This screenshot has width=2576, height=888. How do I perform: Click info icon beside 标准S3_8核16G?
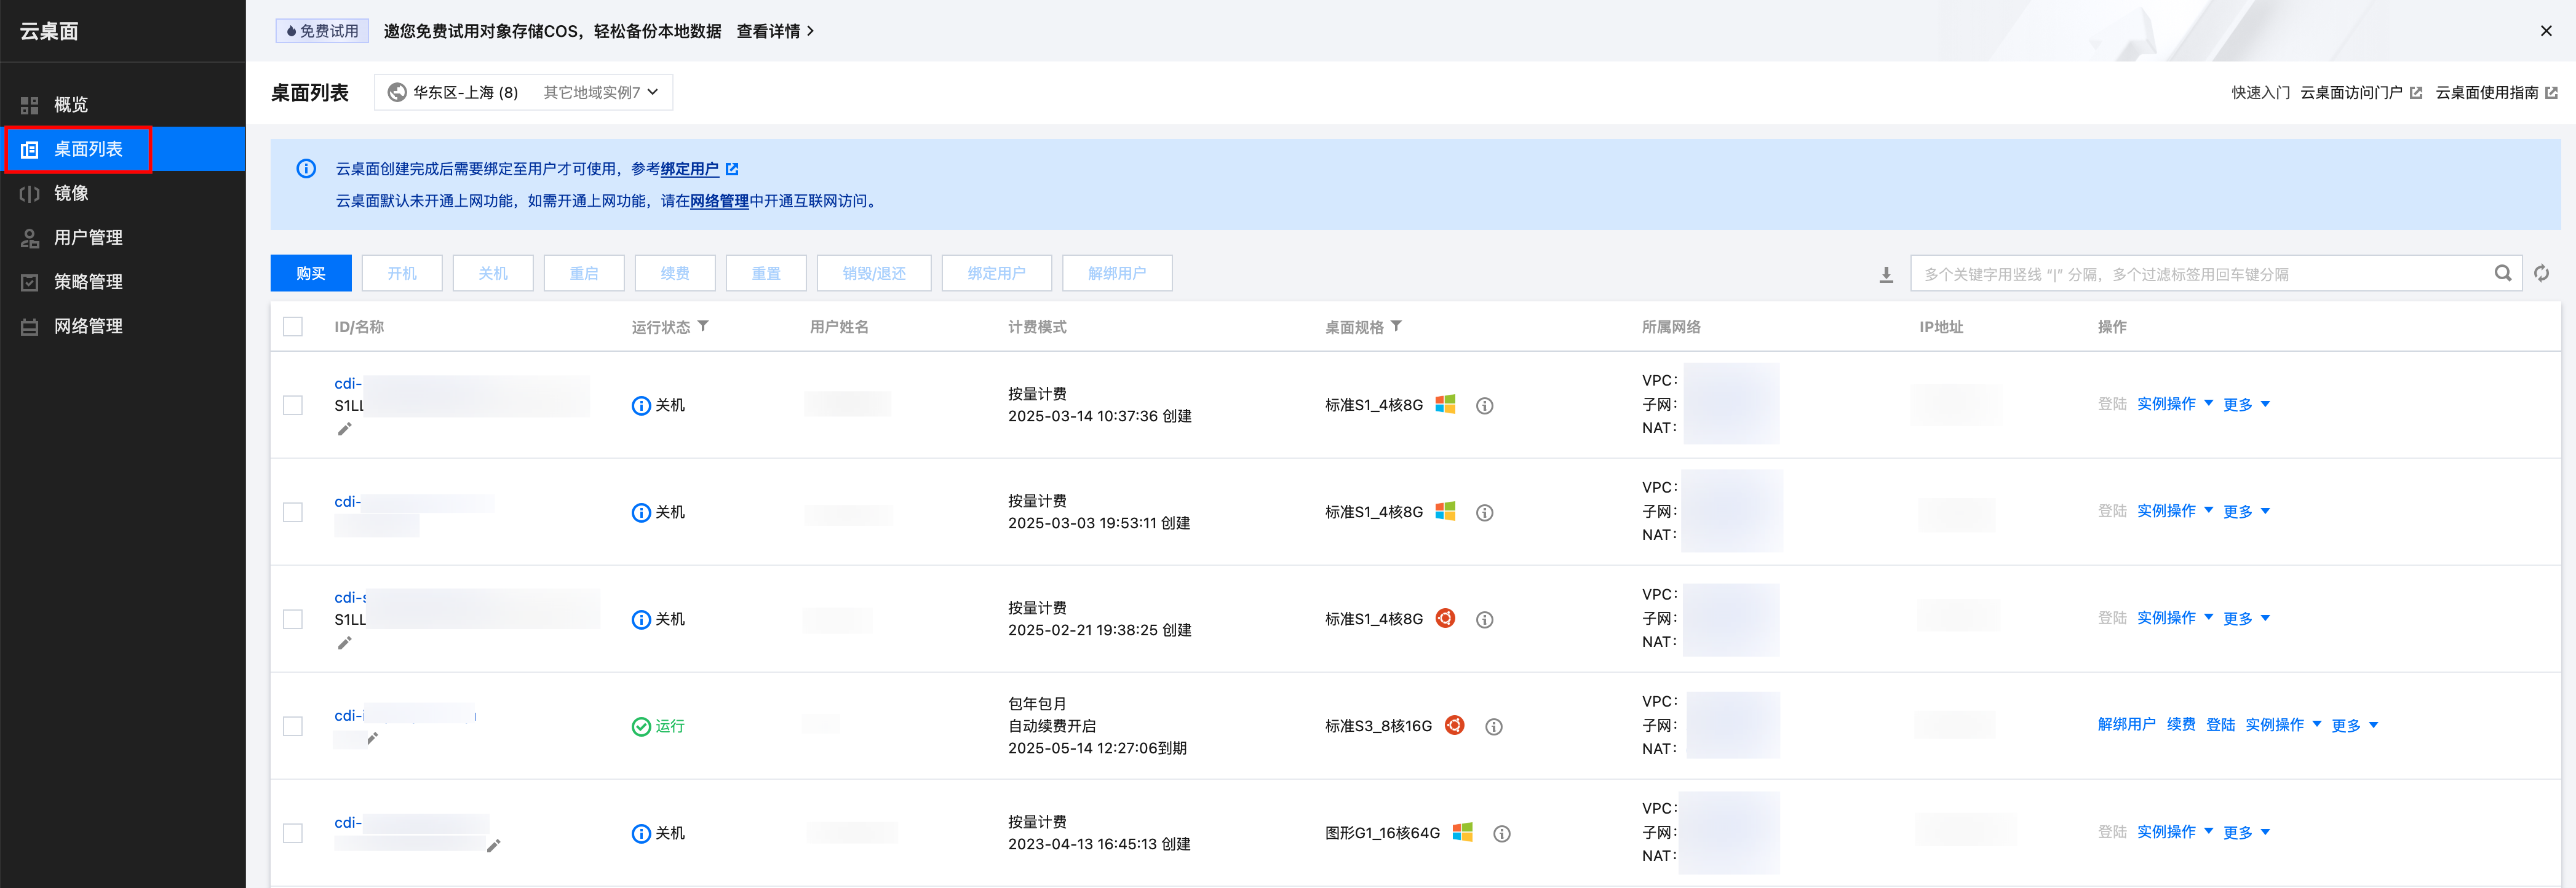[x=1494, y=726]
